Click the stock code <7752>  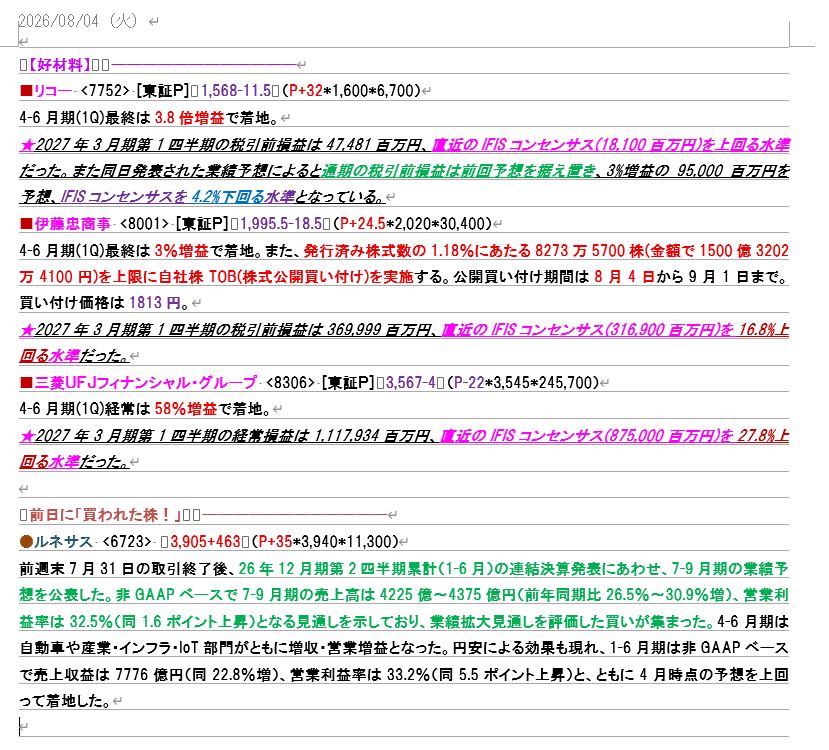click(x=105, y=91)
